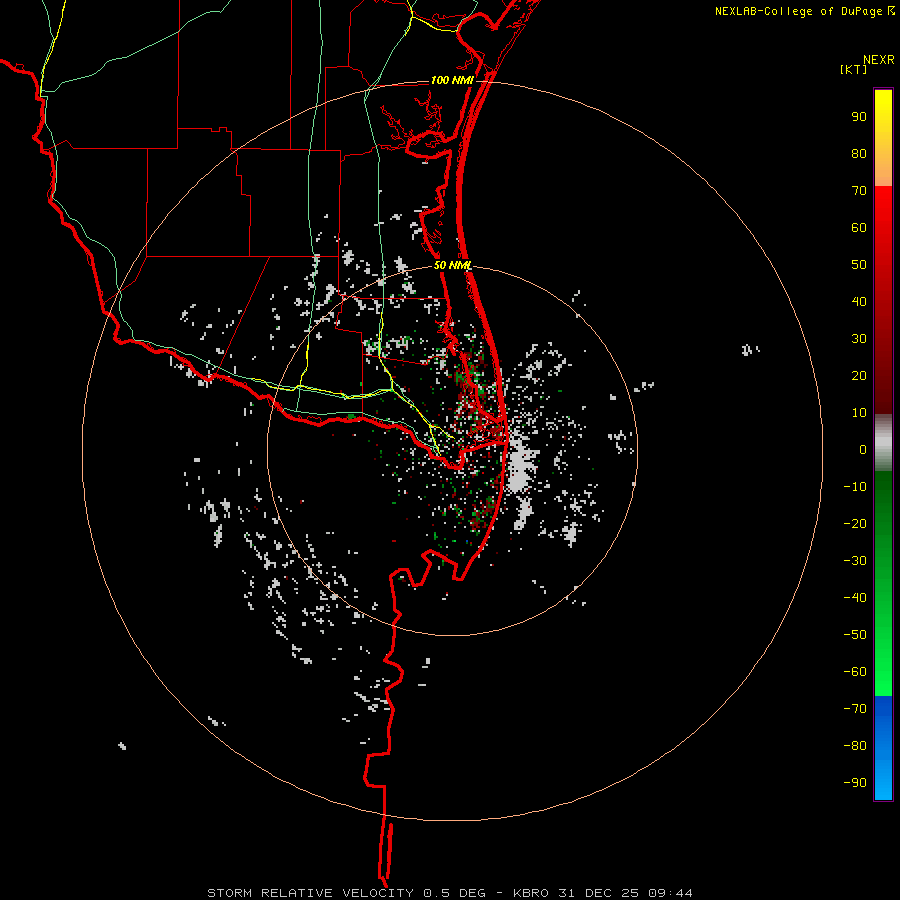
Task: Click the 31 DEC 25 date text
Action: coord(599,893)
